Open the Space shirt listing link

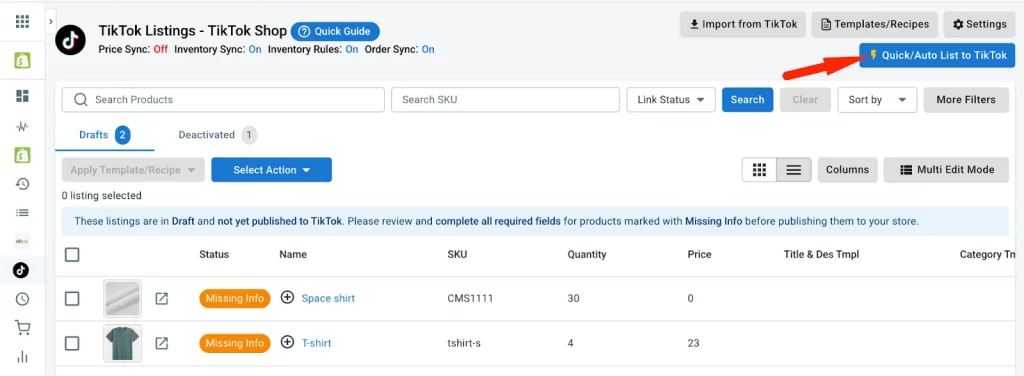(x=328, y=298)
